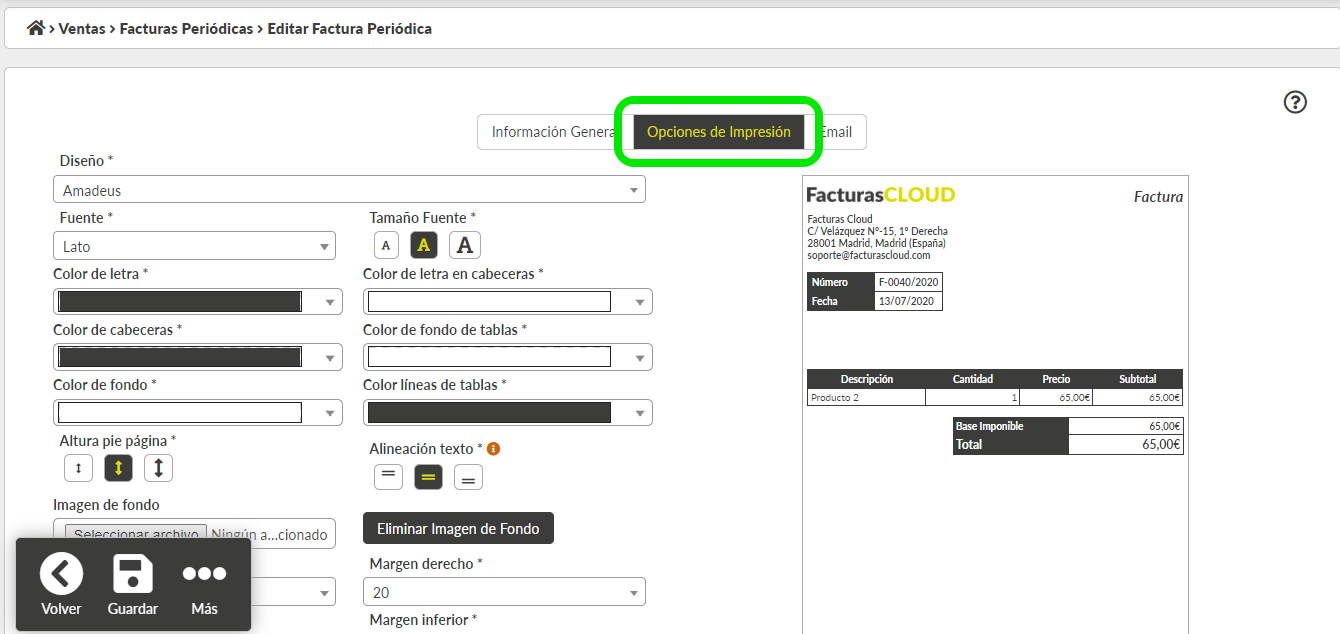Click Eliminar Imagen de Fondo button

pyautogui.click(x=458, y=529)
